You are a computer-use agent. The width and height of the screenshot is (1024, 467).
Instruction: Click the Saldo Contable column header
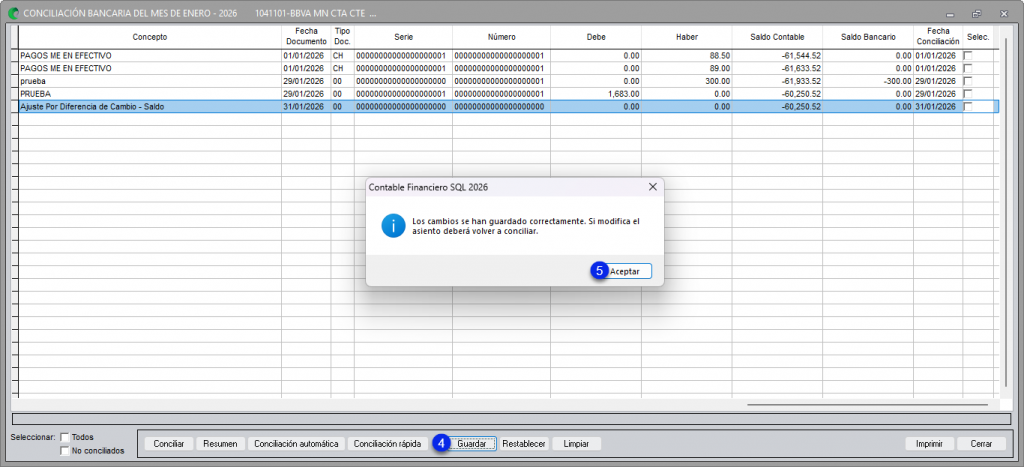click(777, 37)
